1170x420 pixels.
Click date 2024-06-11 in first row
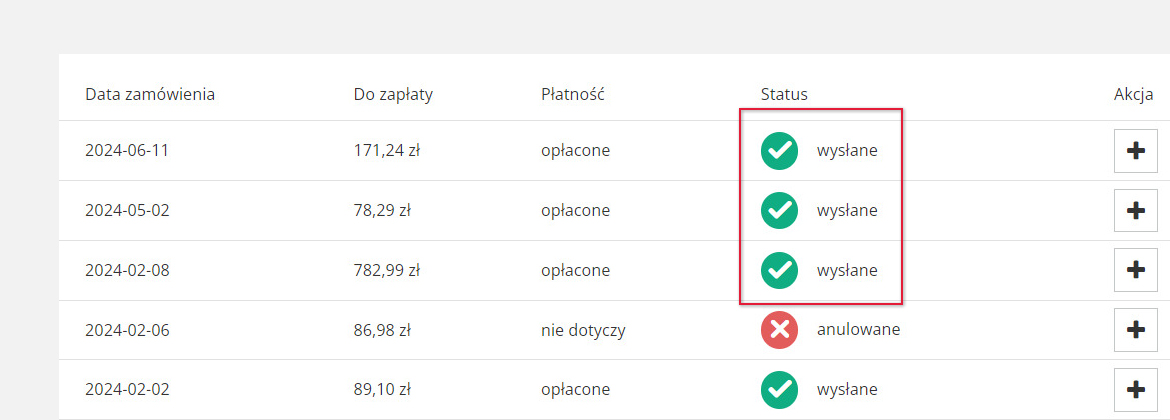tap(127, 151)
